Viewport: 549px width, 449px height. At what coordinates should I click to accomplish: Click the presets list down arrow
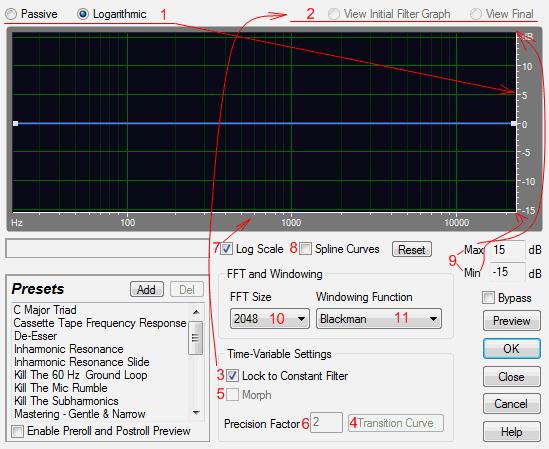point(196,413)
